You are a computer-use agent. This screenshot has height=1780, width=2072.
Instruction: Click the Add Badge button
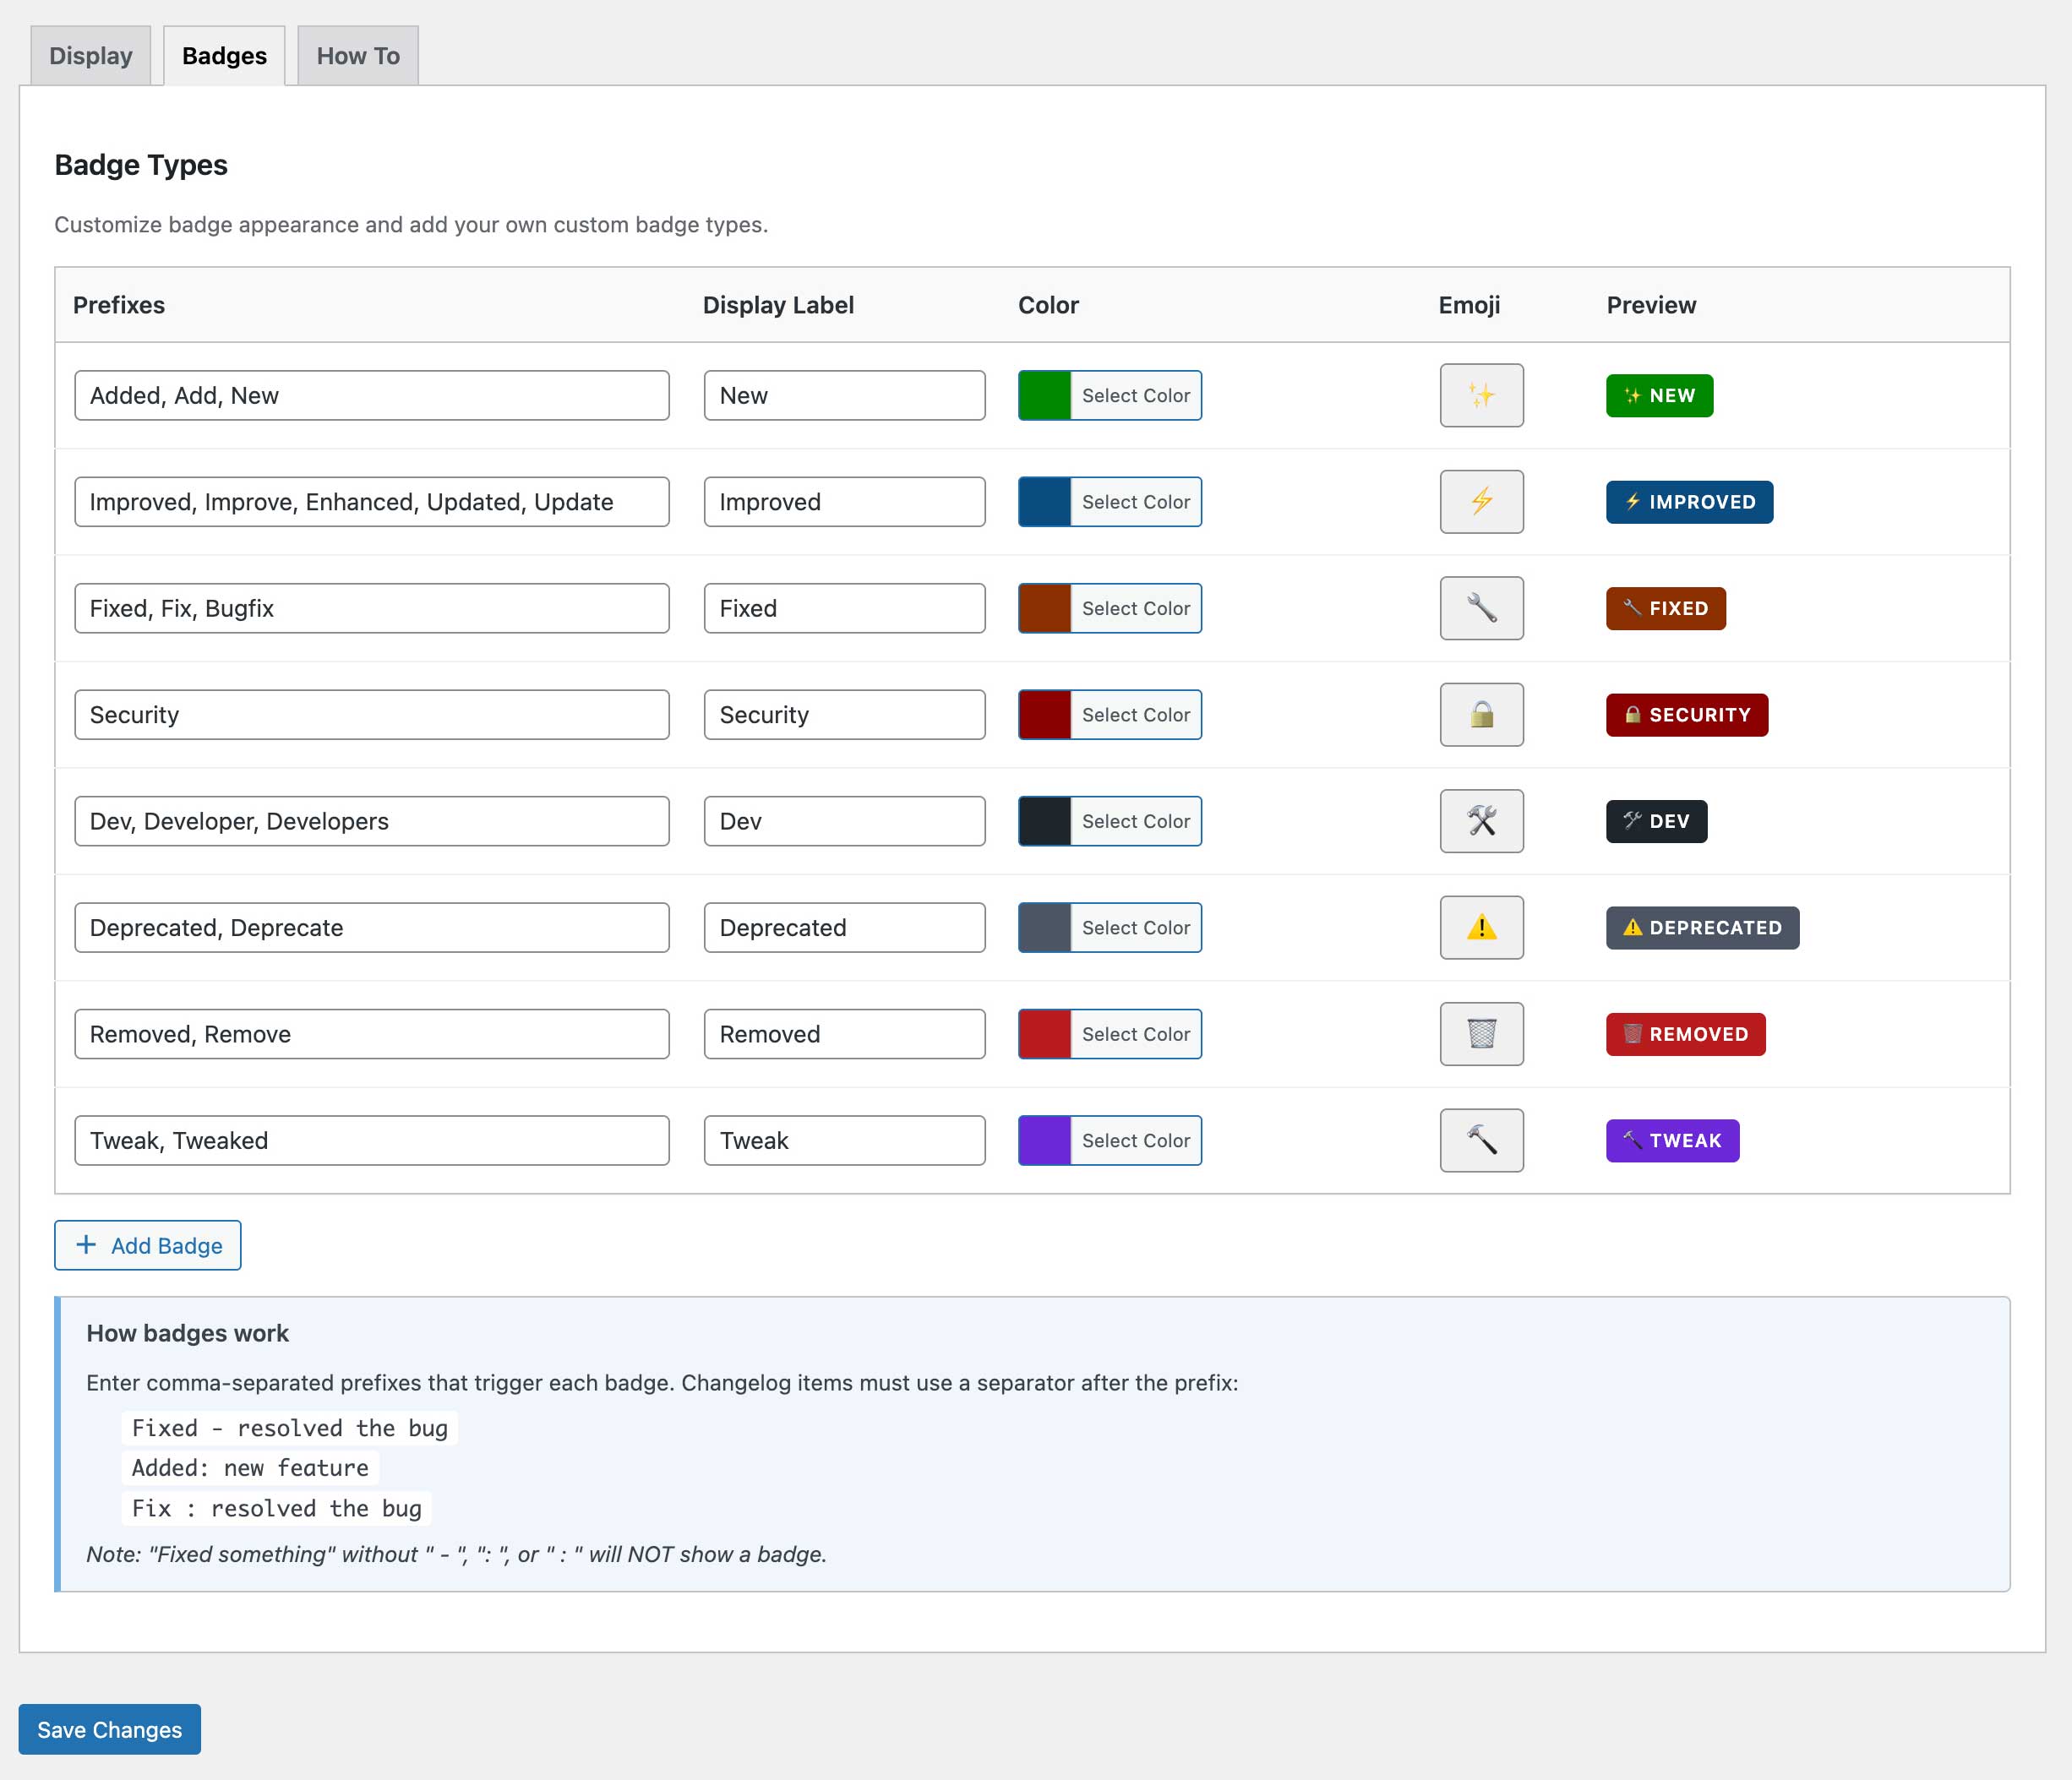click(x=148, y=1245)
